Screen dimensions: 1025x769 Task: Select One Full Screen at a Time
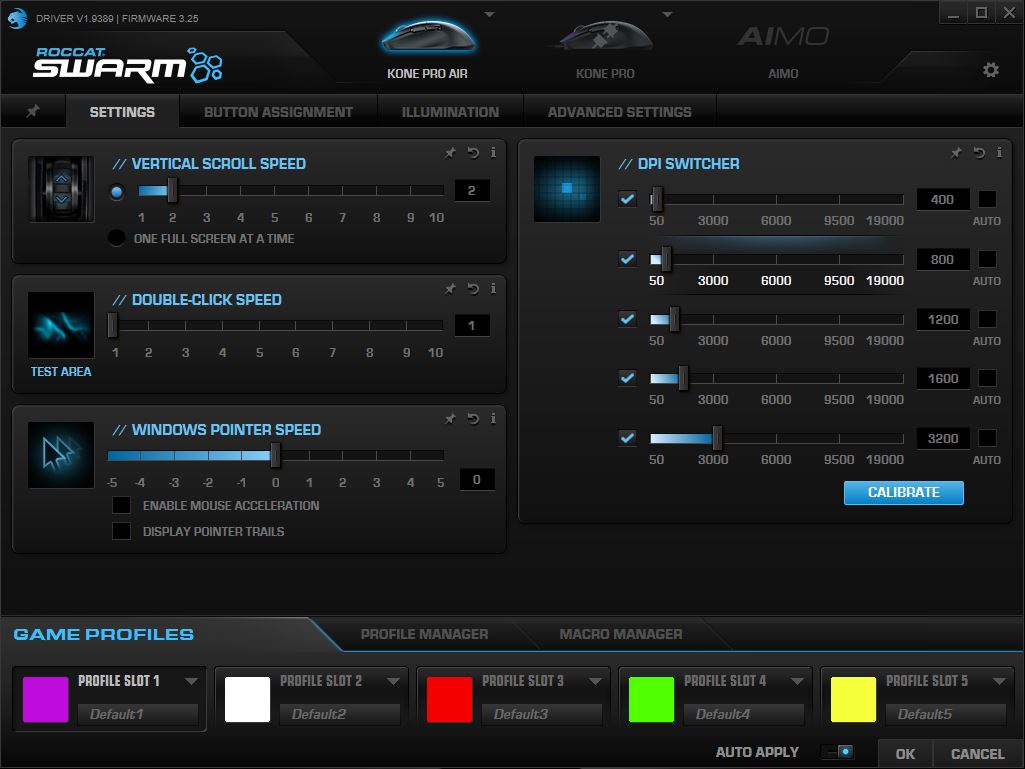117,238
